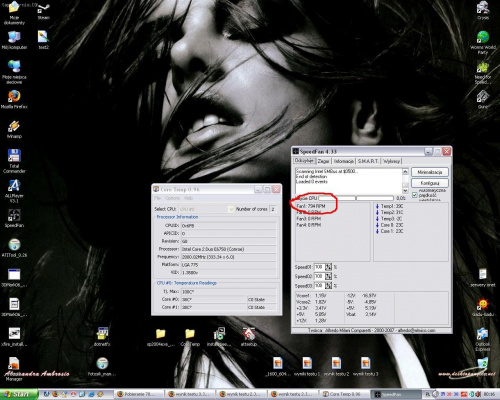Screen dimensions: 500x400
Task: Launch the Winamp desktop shortcut
Action: 14,129
